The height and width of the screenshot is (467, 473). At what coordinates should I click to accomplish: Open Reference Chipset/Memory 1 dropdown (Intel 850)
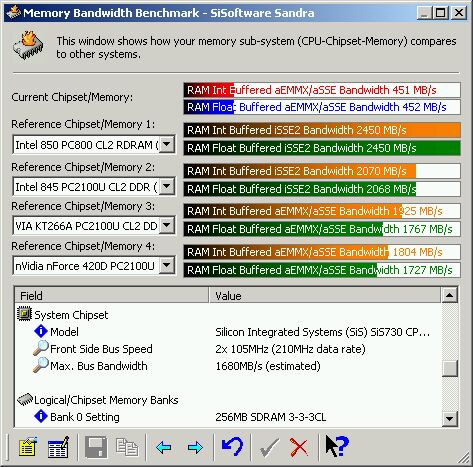[167, 144]
